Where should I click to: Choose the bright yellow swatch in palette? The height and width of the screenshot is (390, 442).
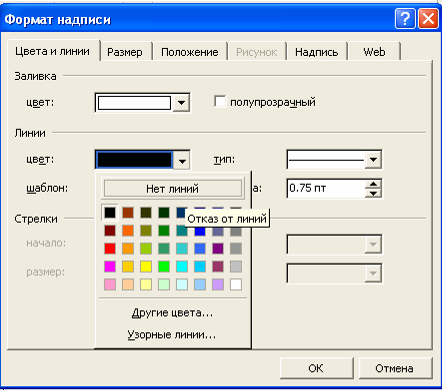(x=146, y=266)
